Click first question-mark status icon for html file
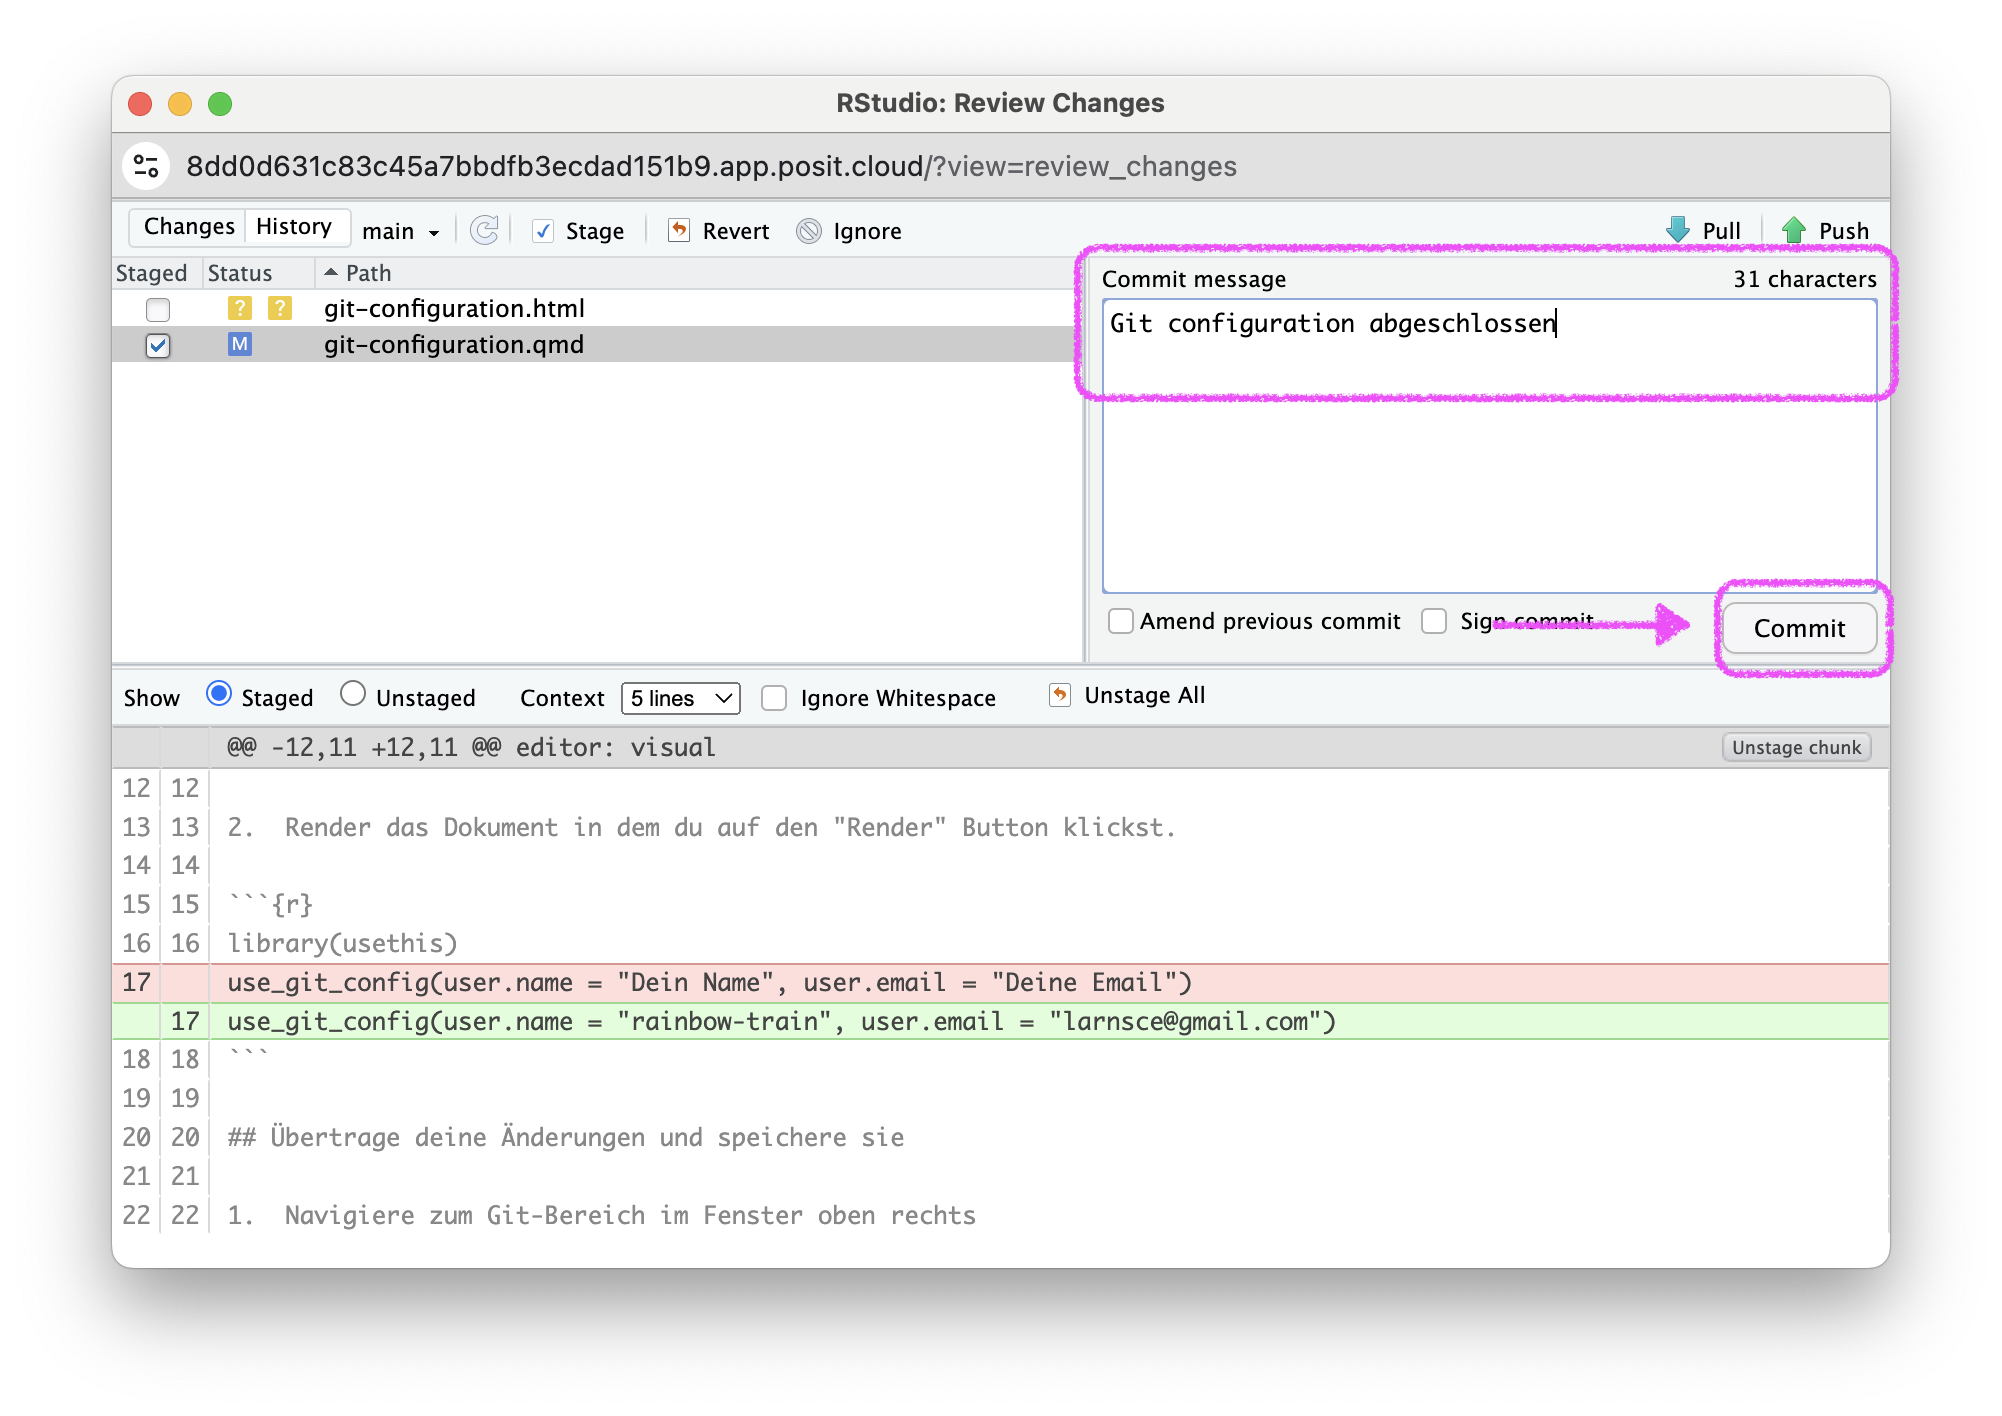This screenshot has height=1416, width=2002. tap(240, 308)
